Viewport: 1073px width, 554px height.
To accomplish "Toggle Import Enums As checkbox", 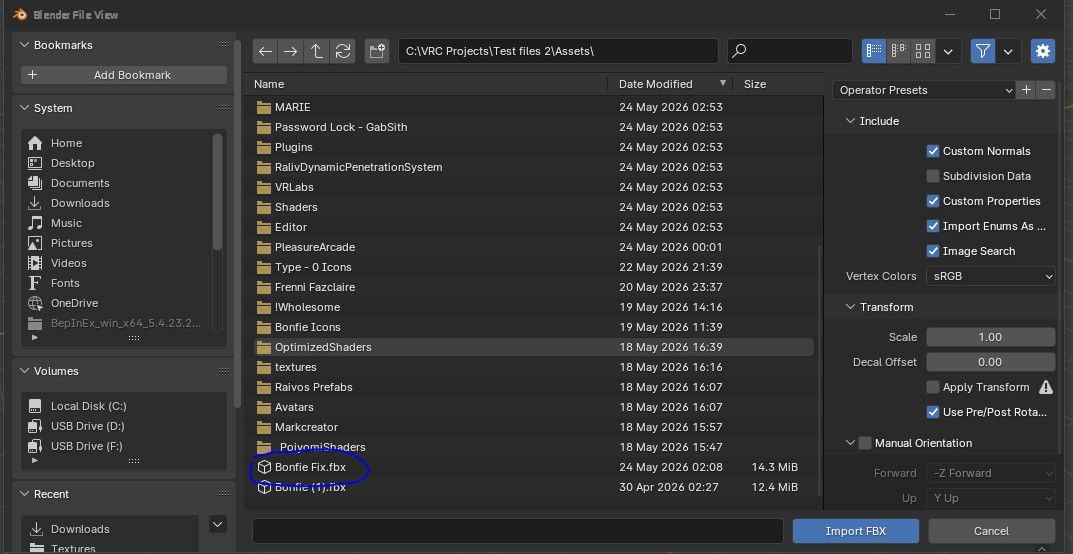I will [x=933, y=226].
